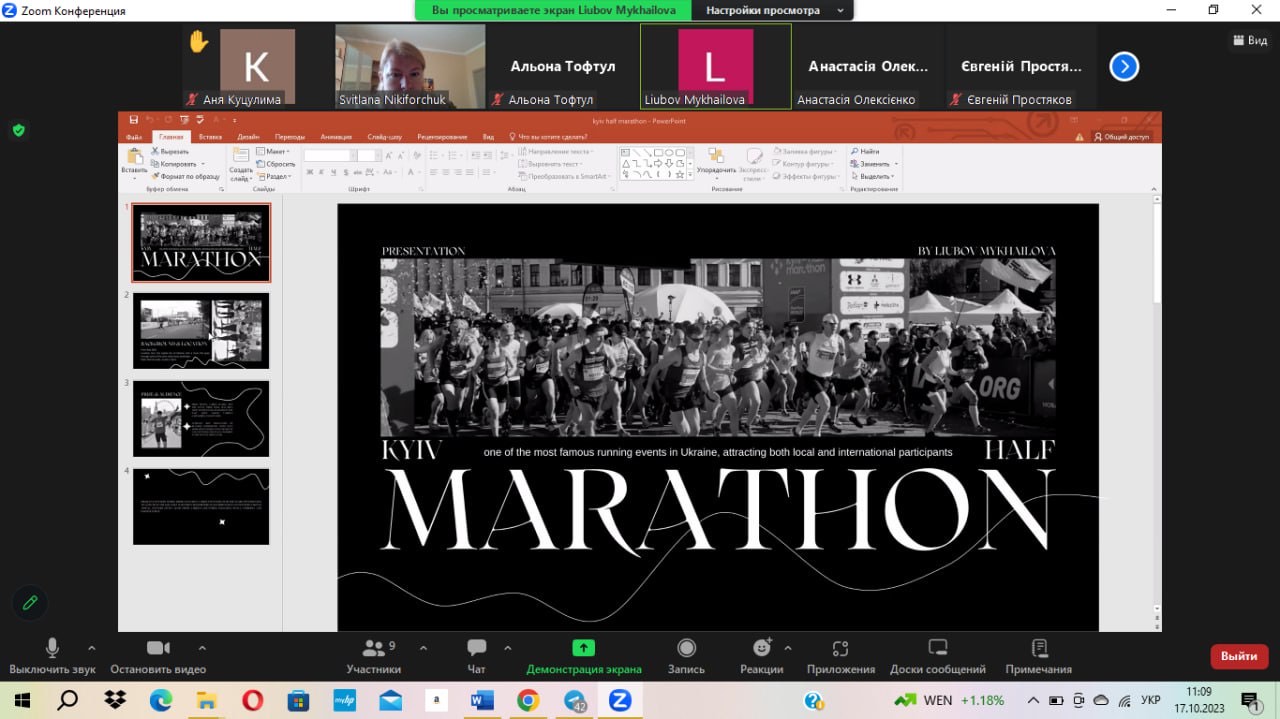Open the Участники participants panel

point(374,655)
